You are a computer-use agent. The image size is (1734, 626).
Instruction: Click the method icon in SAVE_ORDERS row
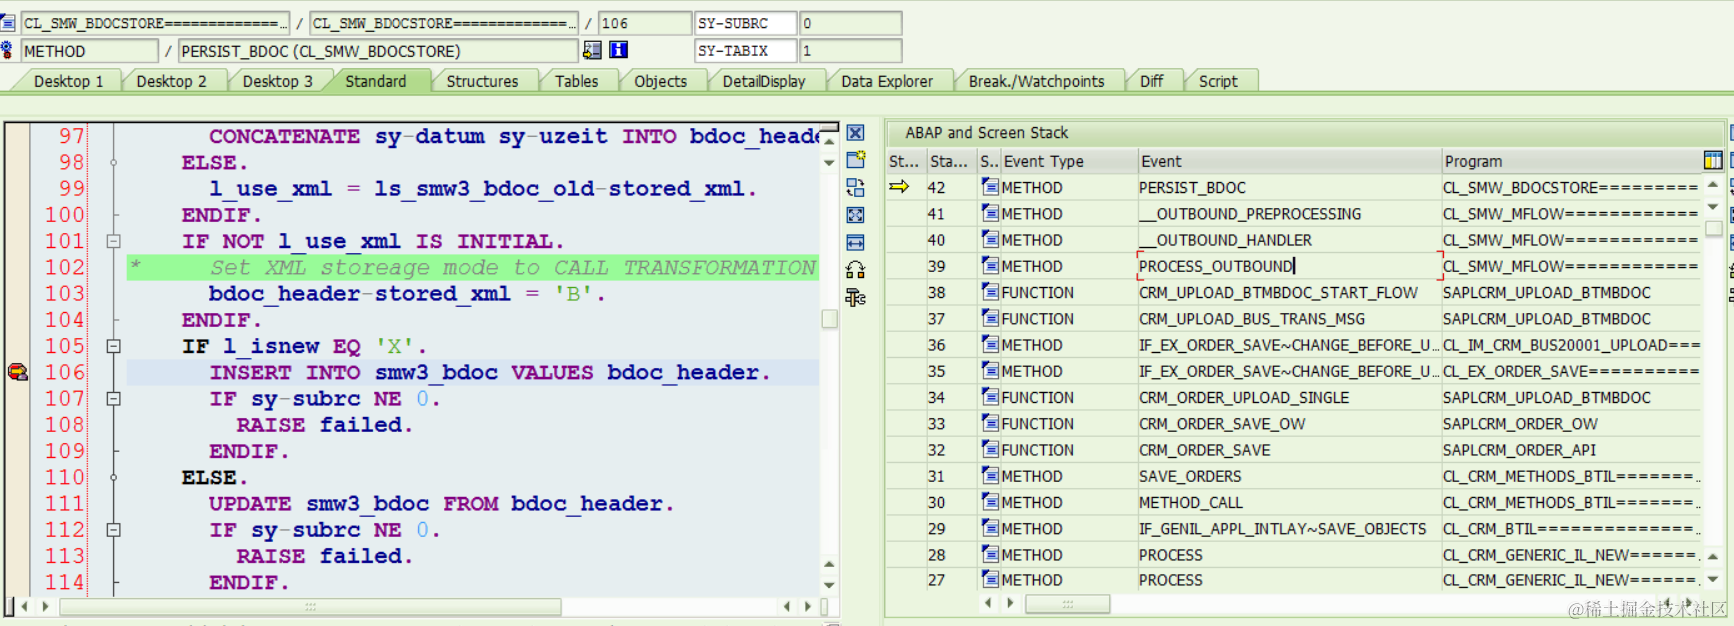pos(990,476)
